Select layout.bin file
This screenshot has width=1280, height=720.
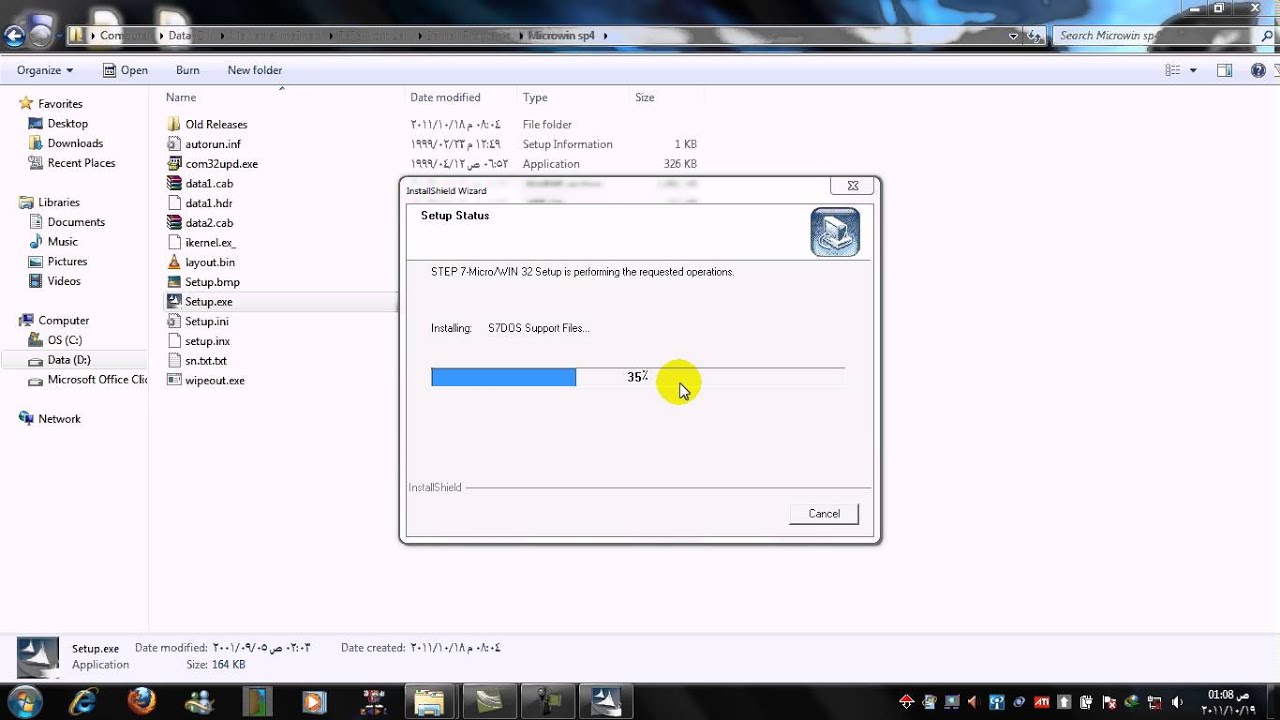click(x=210, y=262)
